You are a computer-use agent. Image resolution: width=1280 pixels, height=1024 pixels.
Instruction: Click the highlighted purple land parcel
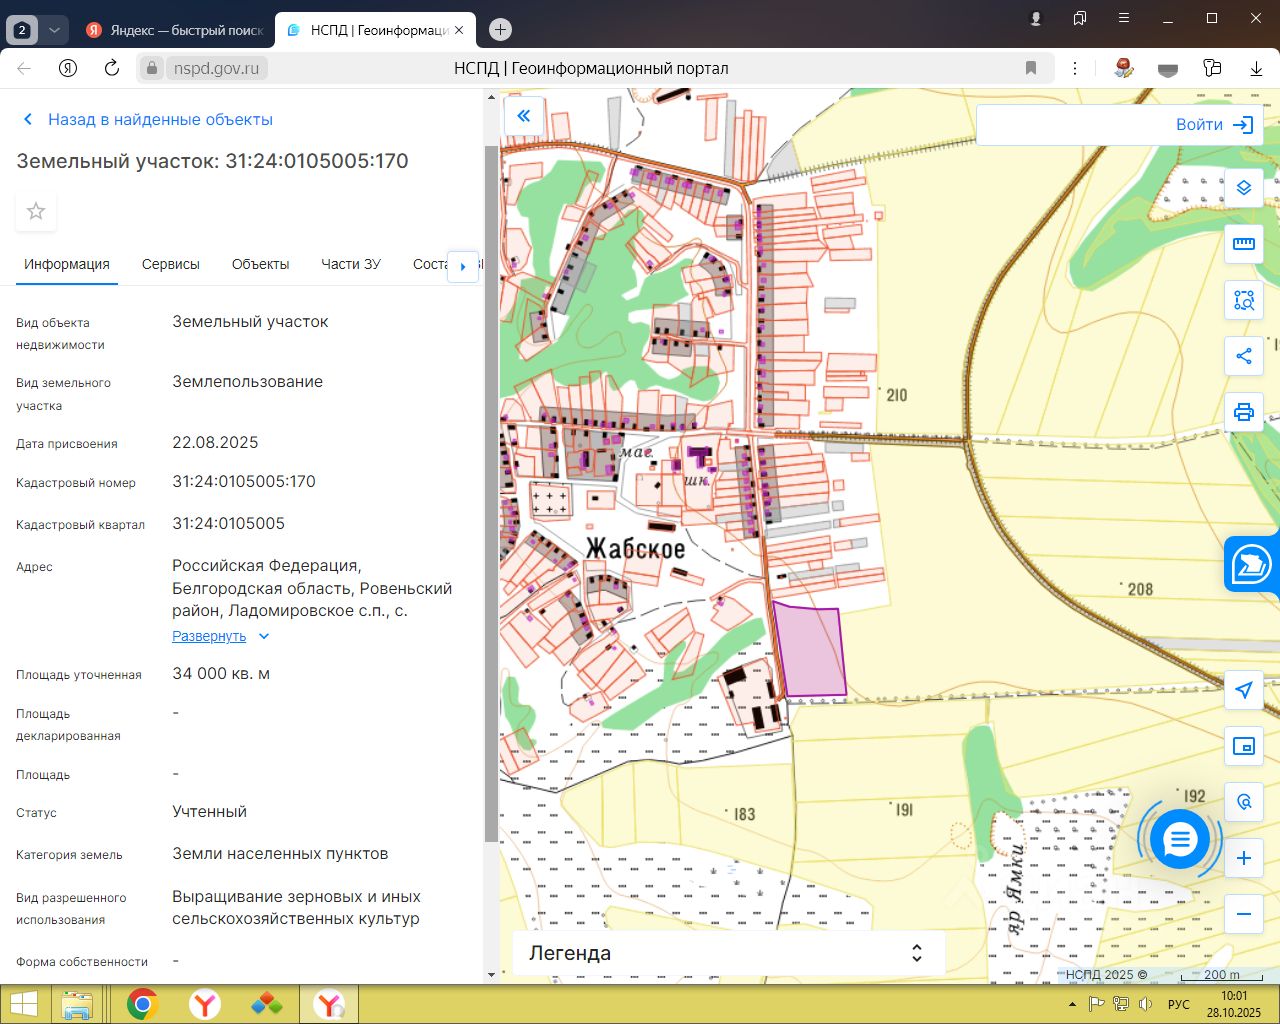point(810,650)
